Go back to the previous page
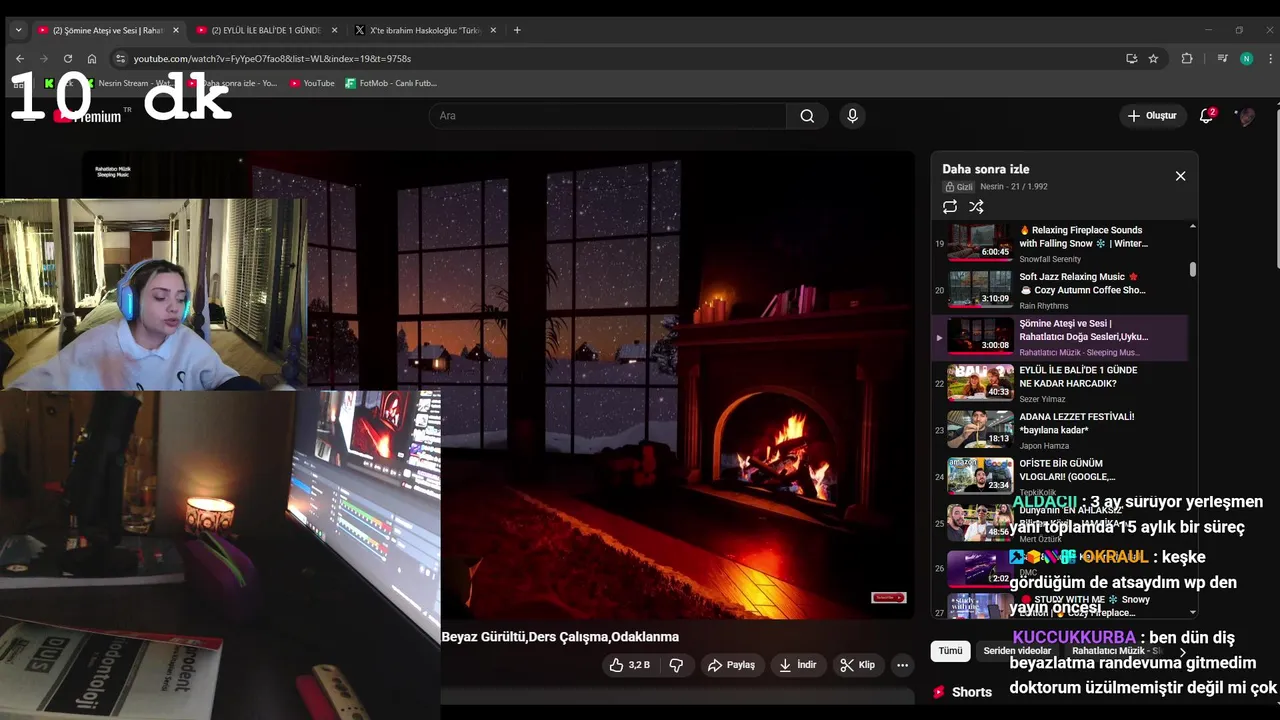 (x=19, y=59)
